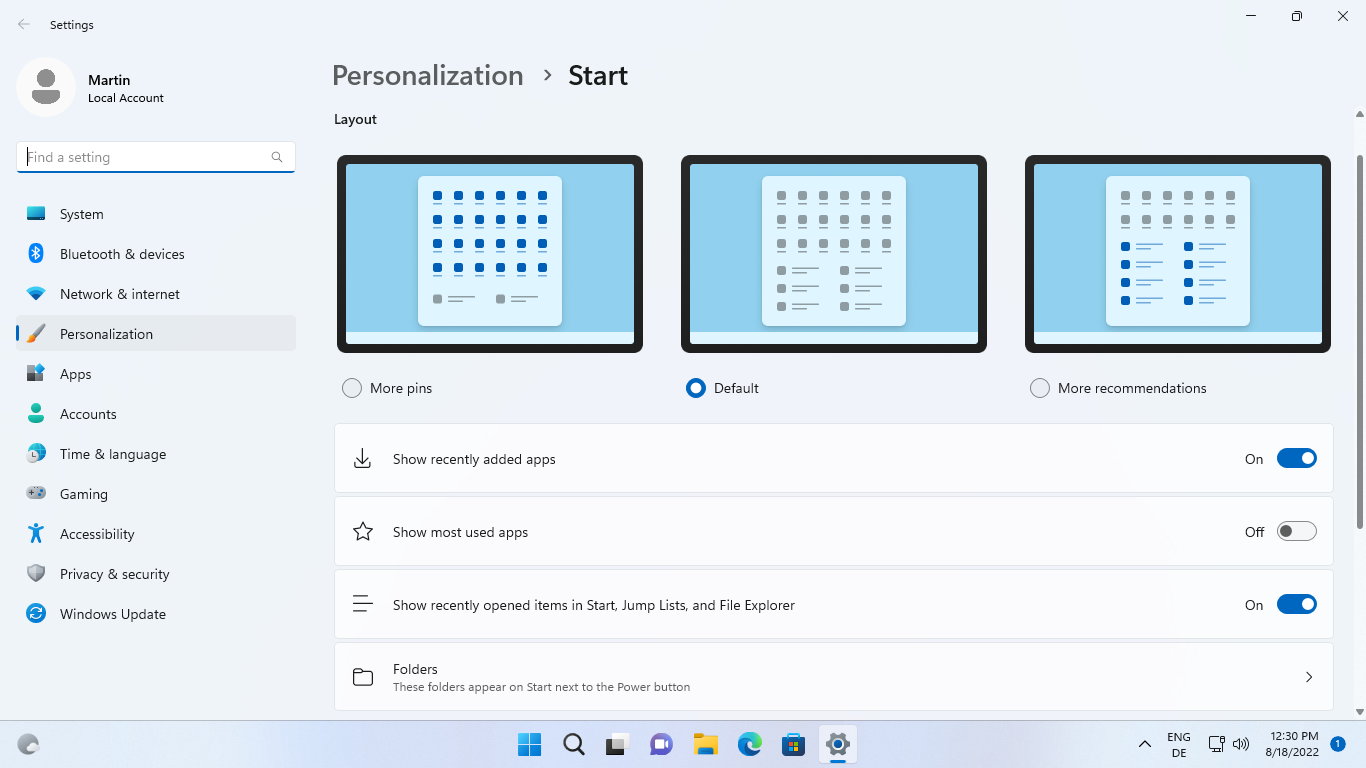Open Bluetooth & devices settings icon
The width and height of the screenshot is (1366, 768).
pyautogui.click(x=36, y=253)
